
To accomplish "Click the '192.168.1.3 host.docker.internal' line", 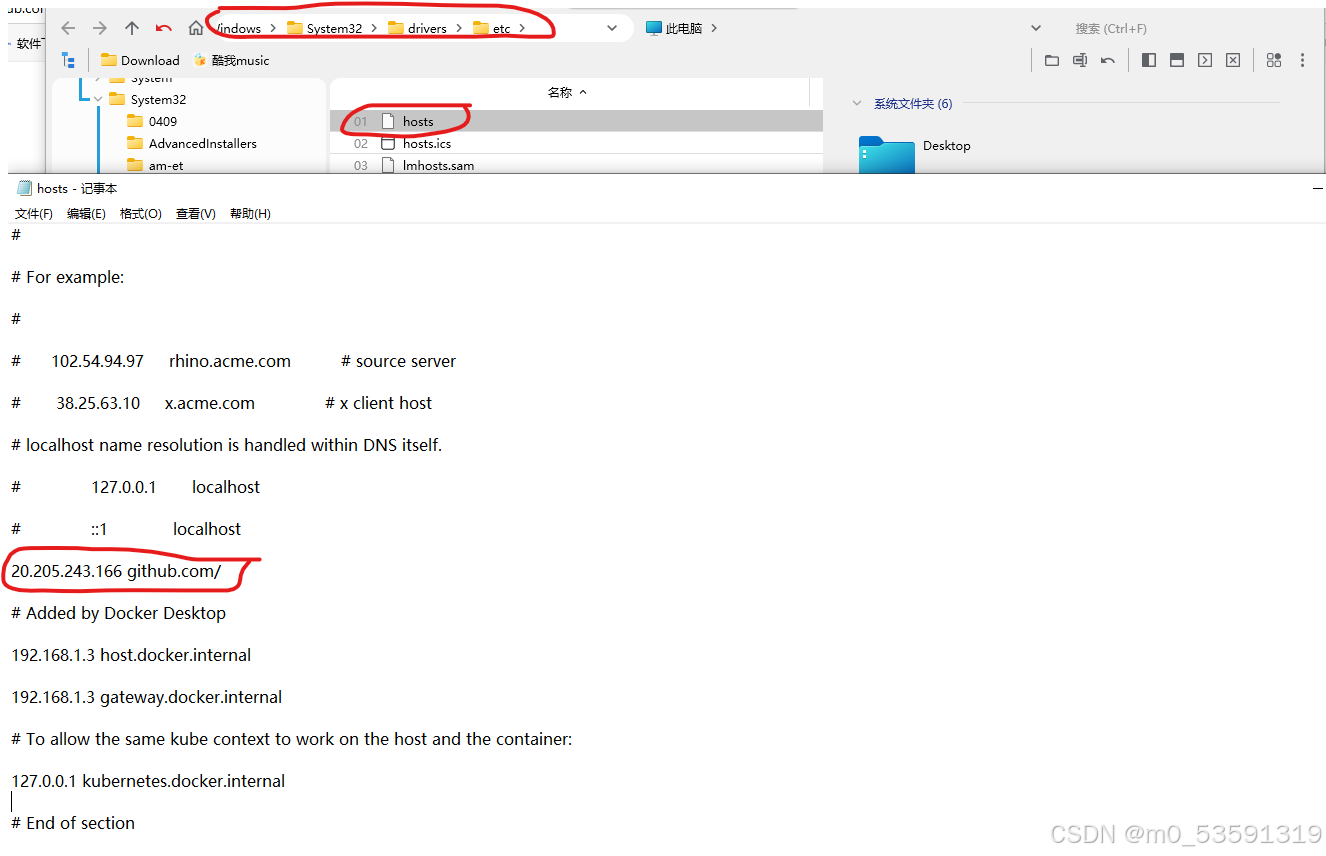I will click(x=131, y=655).
